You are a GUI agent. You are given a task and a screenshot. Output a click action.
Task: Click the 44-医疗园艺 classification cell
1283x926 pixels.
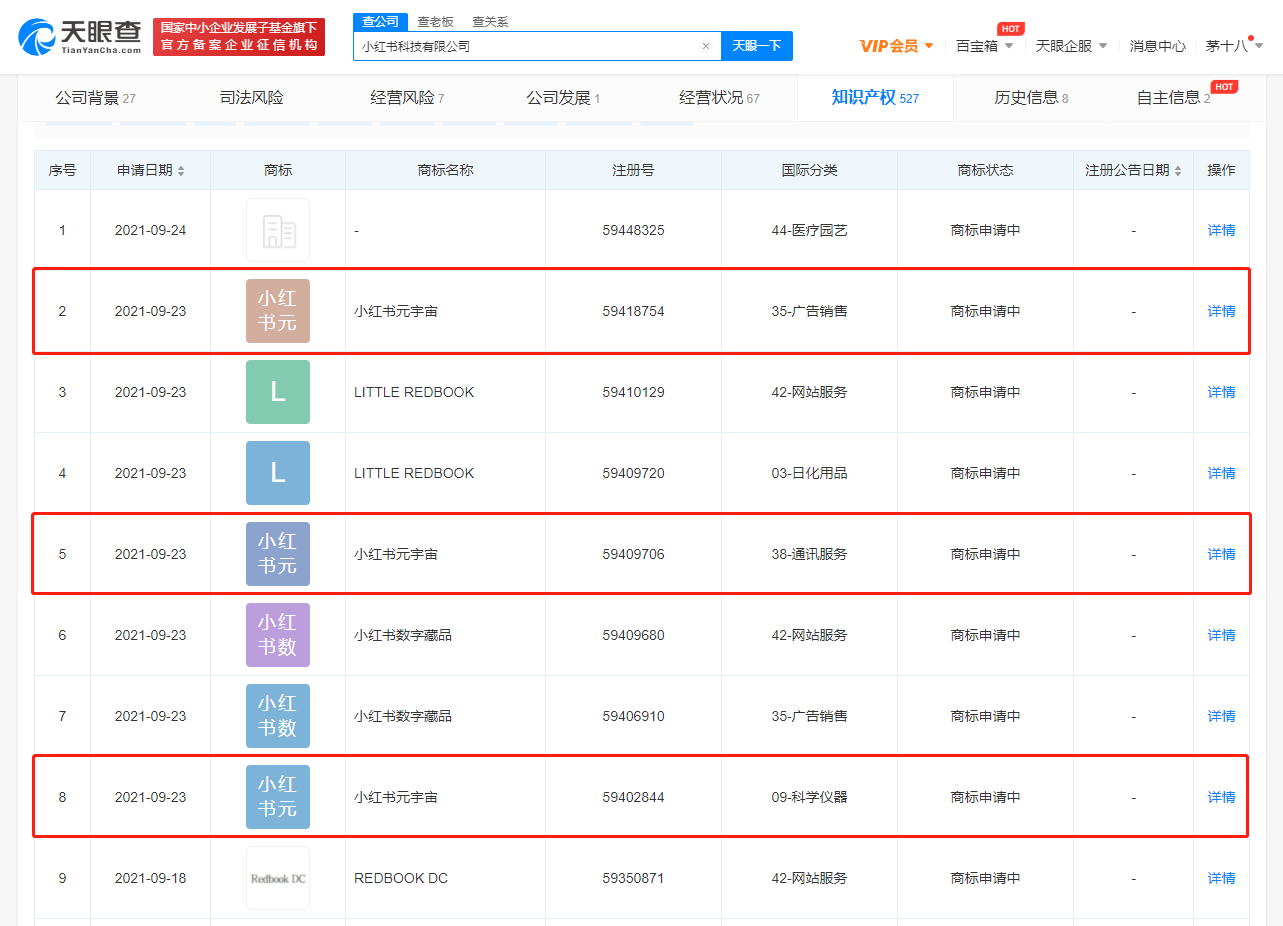pos(809,230)
